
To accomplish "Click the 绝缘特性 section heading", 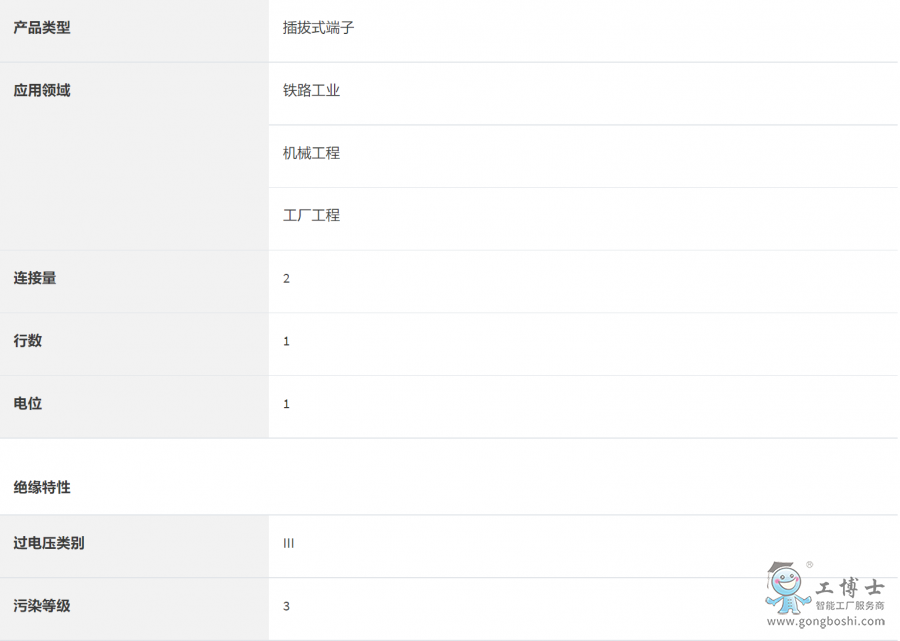I will pos(42,488).
